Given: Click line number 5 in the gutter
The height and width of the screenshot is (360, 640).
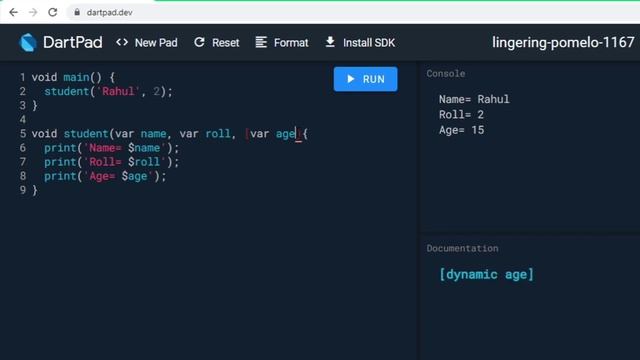Looking at the screenshot, I should click(x=22, y=133).
